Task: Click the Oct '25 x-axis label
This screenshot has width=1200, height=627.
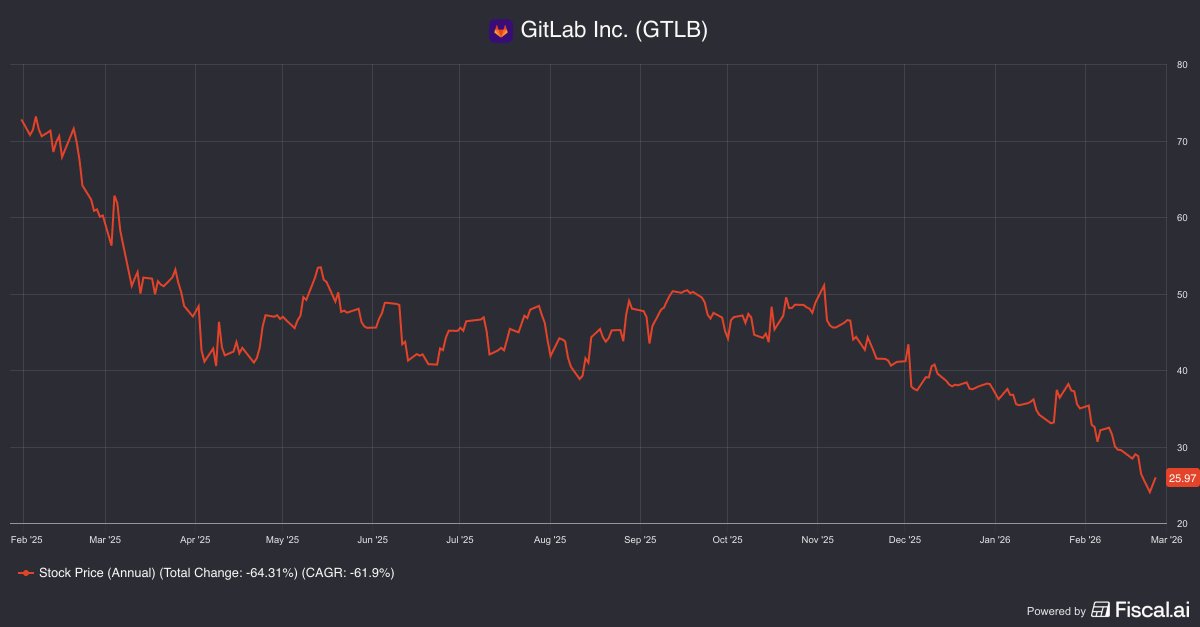Action: (727, 539)
